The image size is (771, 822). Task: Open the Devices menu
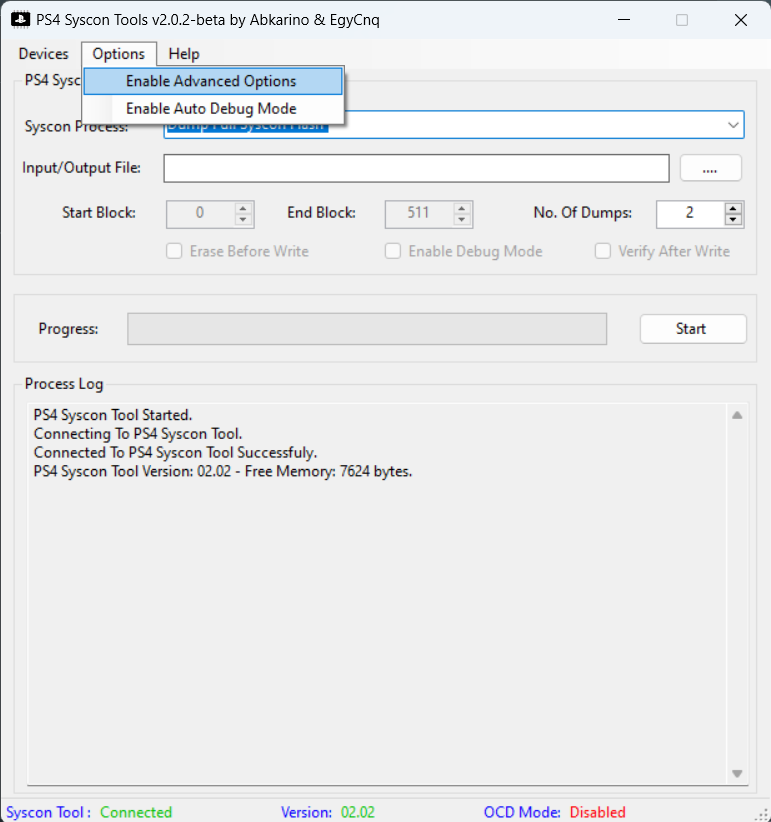pos(44,54)
